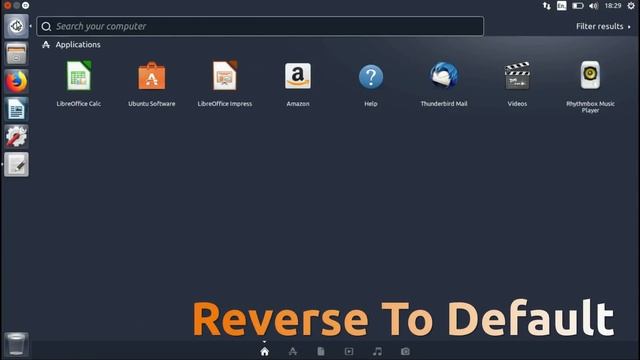
Task: Open the system session gear menu
Action: [631, 6]
